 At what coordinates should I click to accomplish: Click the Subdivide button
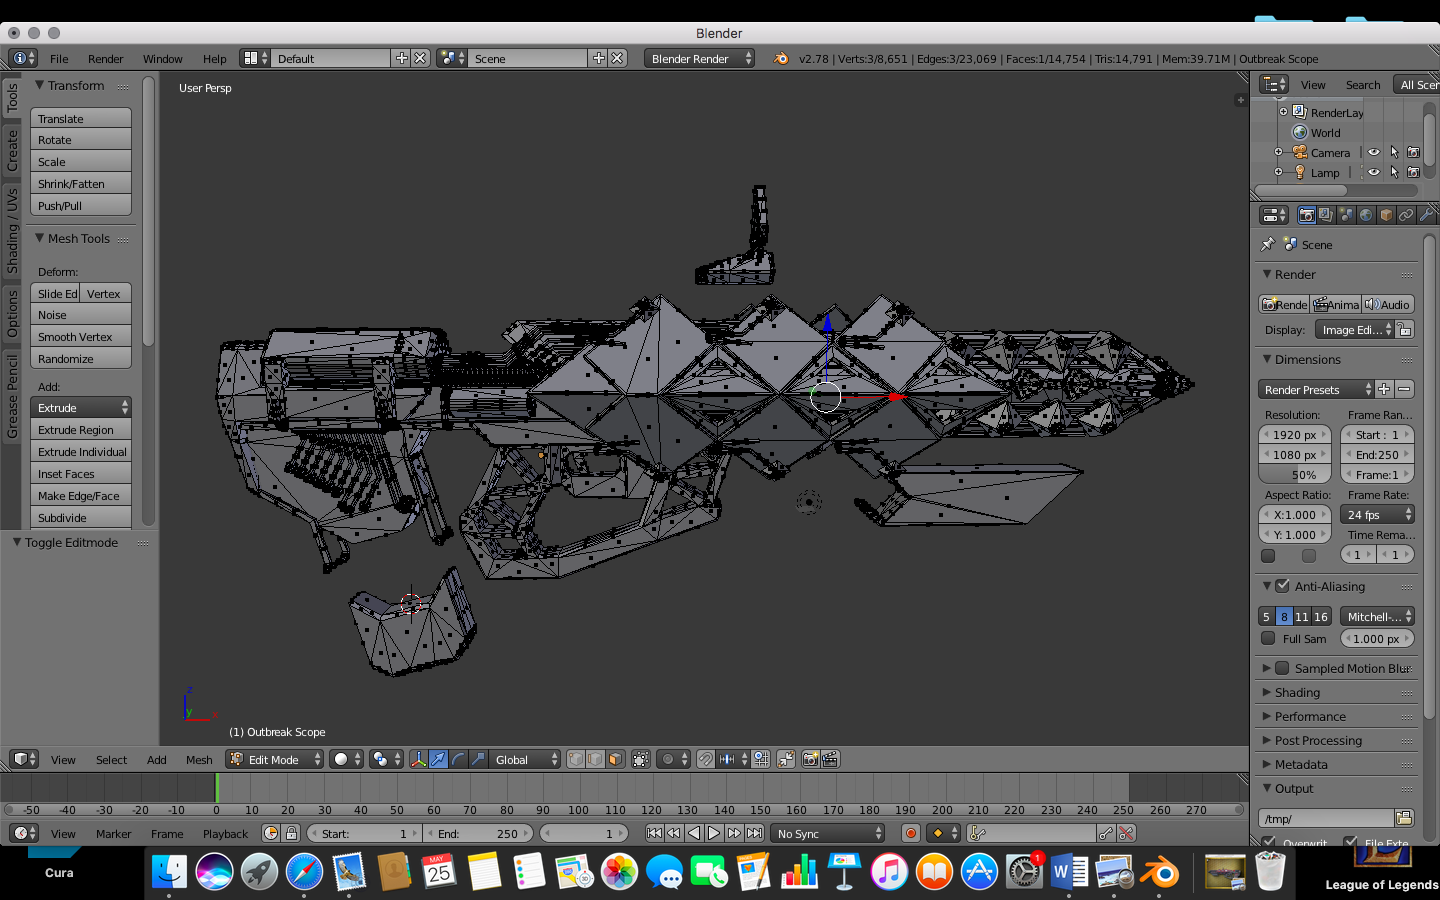point(81,517)
